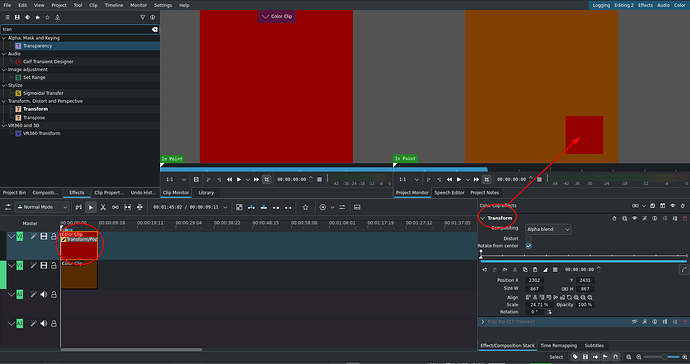The width and height of the screenshot is (690, 364).
Task: Expand the Pop Up effect section
Action: pyautogui.click(x=483, y=322)
